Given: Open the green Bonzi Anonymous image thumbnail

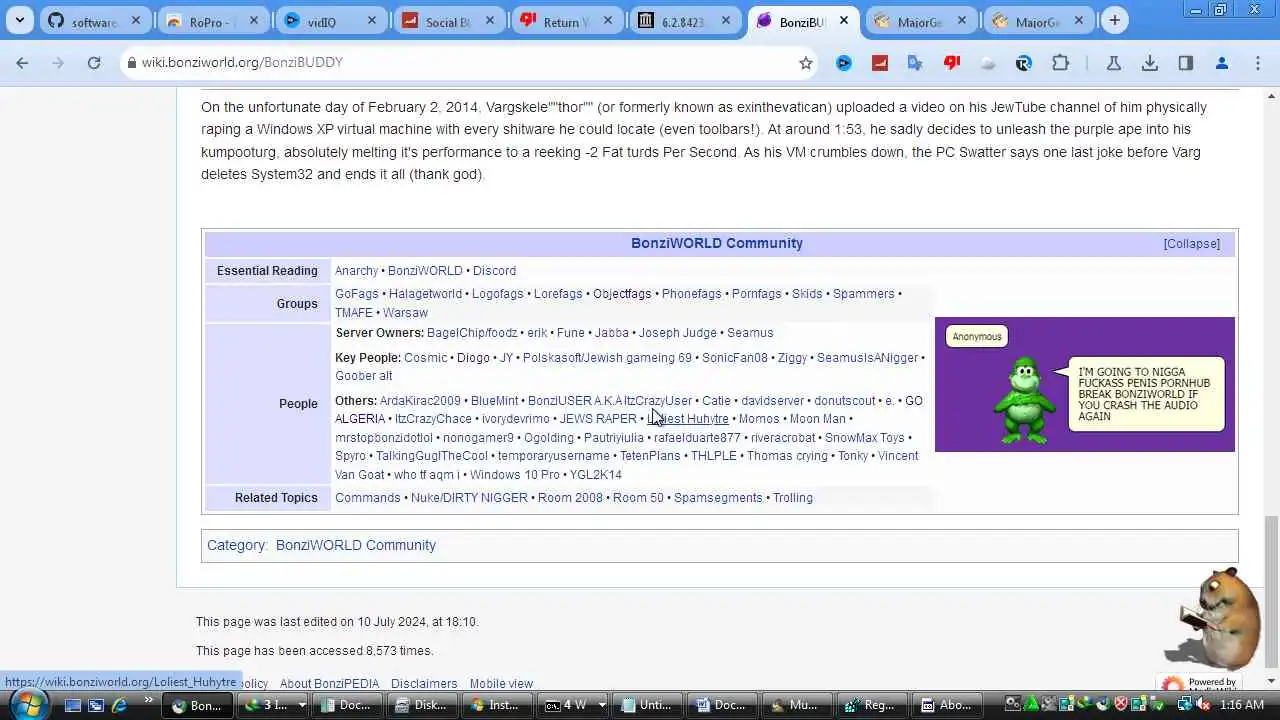Looking at the screenshot, I should click(1085, 385).
